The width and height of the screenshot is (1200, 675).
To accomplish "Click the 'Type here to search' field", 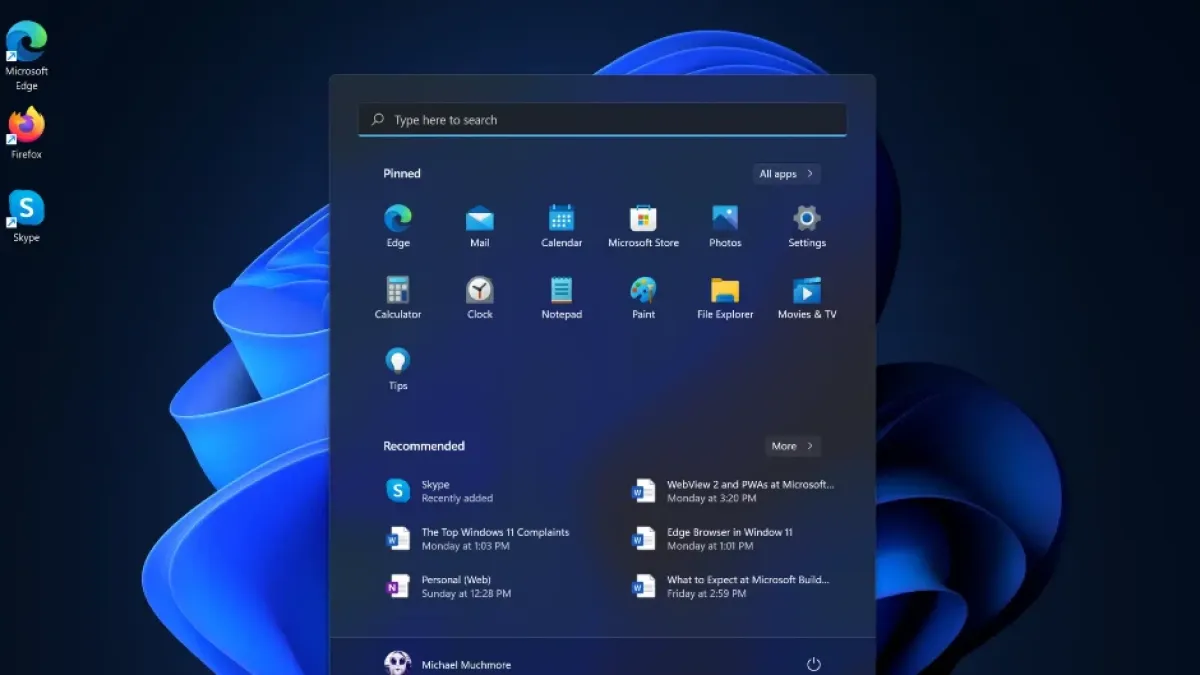I will (602, 119).
